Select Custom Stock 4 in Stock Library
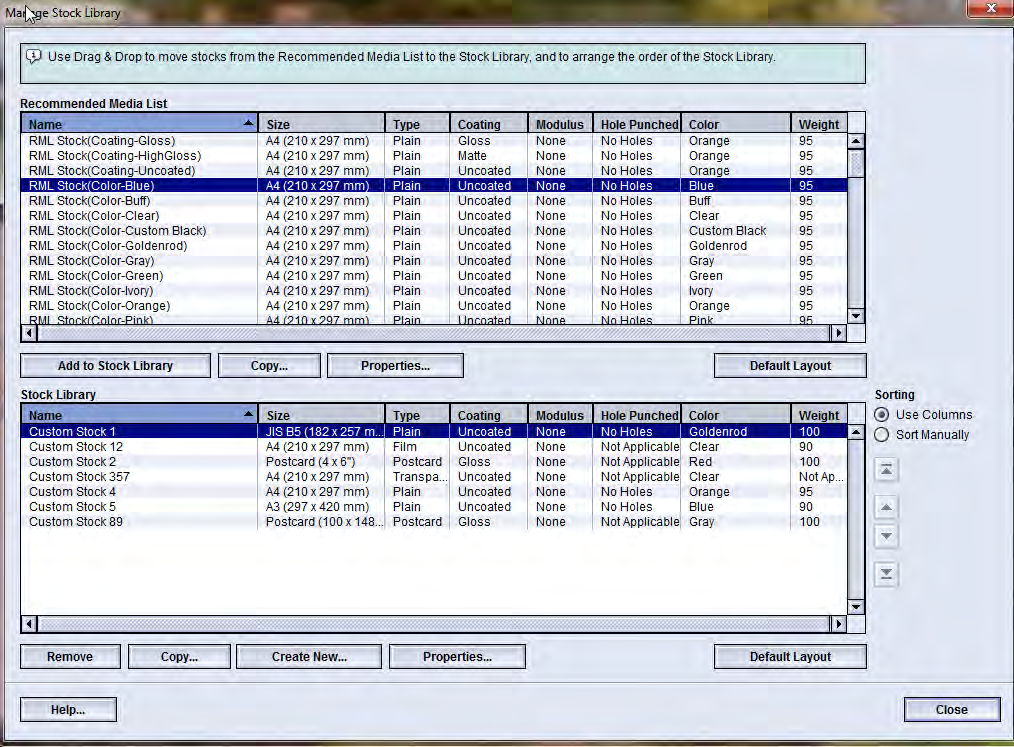Viewport: 1014px width, 747px height. coord(434,492)
